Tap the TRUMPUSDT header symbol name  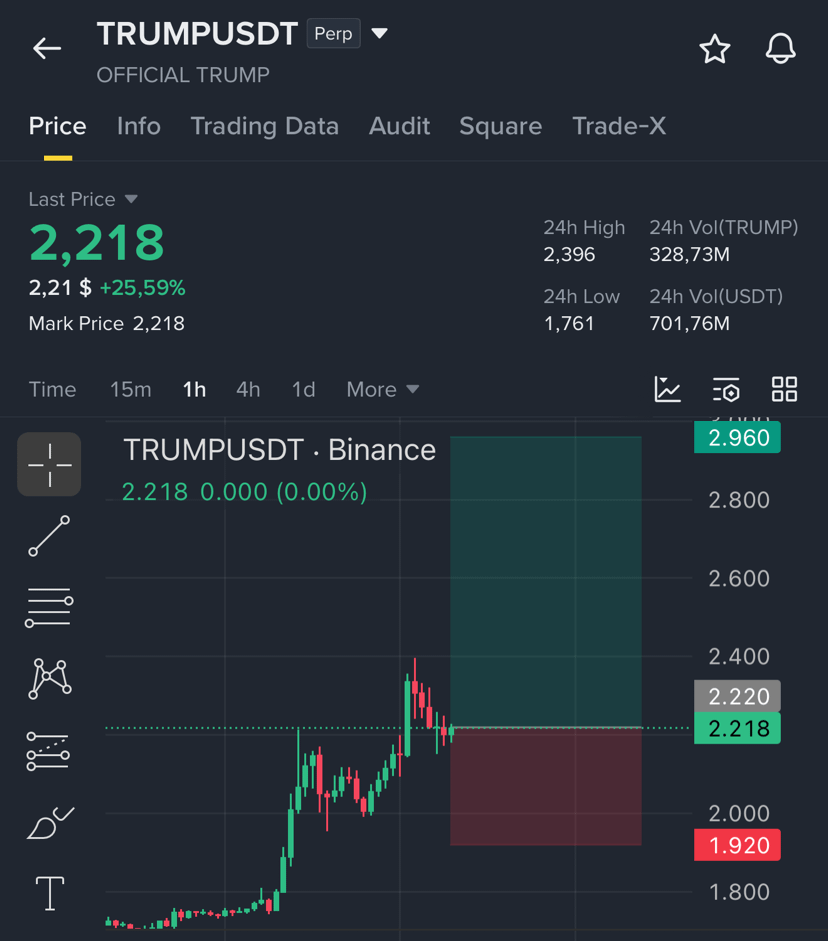tap(197, 34)
